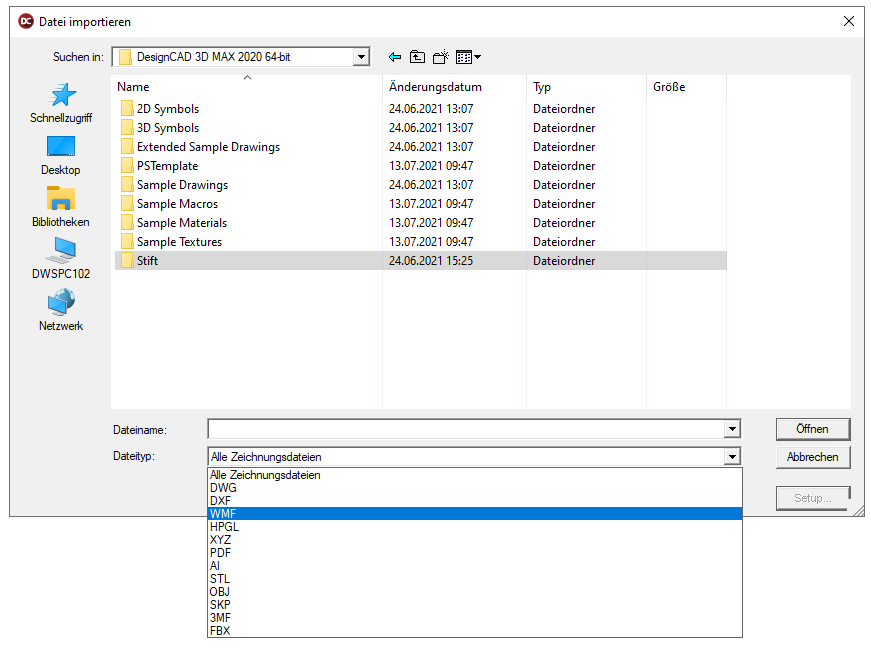
Task: Click the Schnellzugriff star icon
Action: [x=61, y=96]
